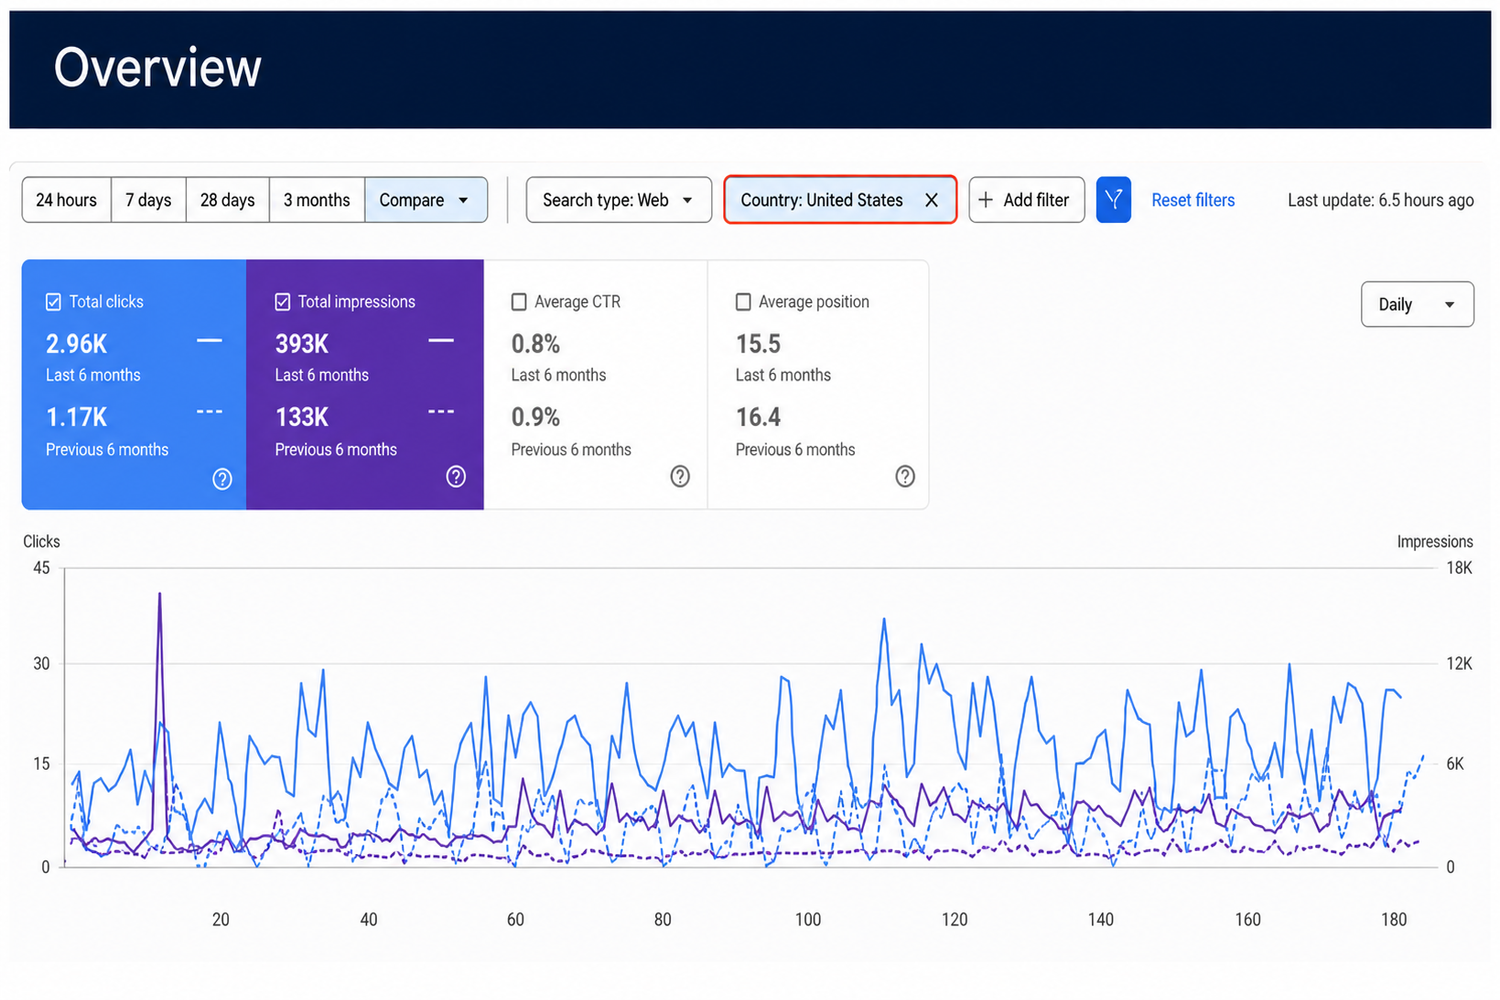Click the dashed line legend in Total impressions card
Image resolution: width=1500 pixels, height=1000 pixels.
441,412
